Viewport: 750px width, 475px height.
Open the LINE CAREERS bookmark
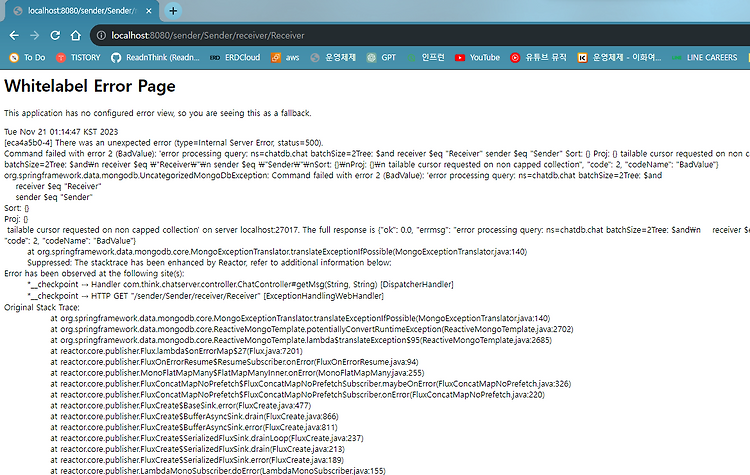click(x=705, y=57)
